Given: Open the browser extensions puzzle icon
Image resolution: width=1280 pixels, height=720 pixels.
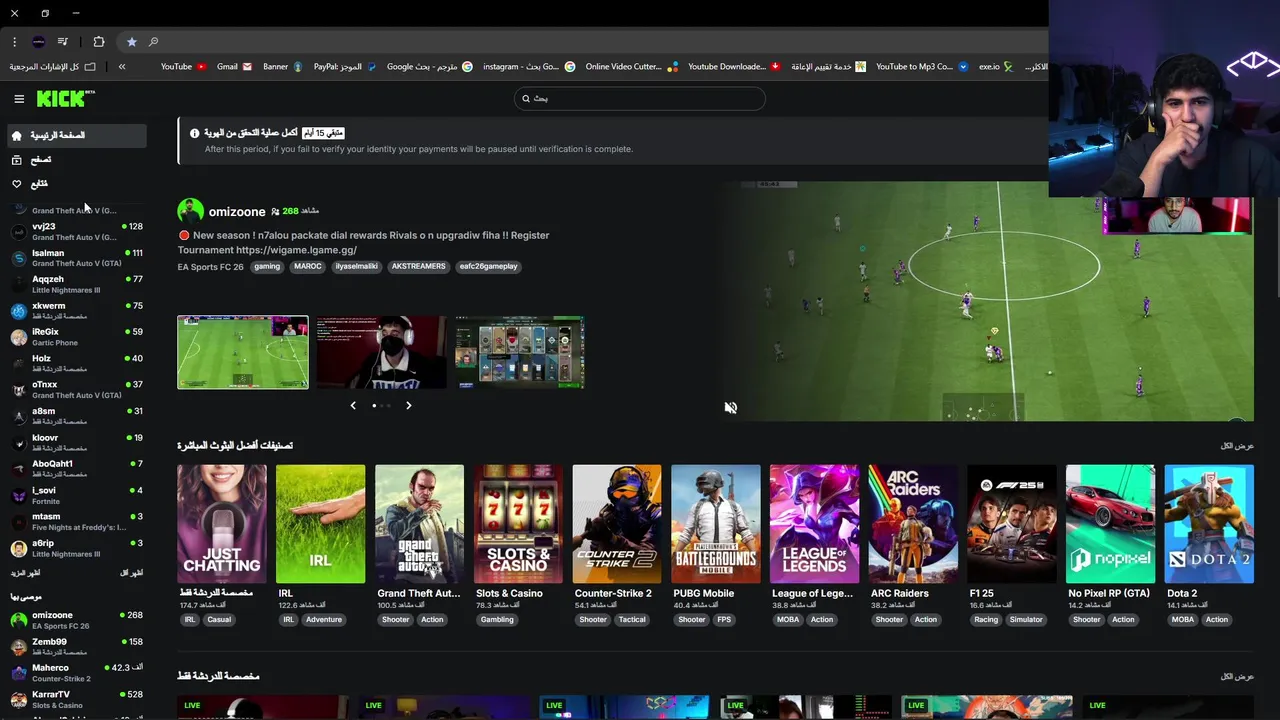Looking at the screenshot, I should pyautogui.click(x=98, y=42).
